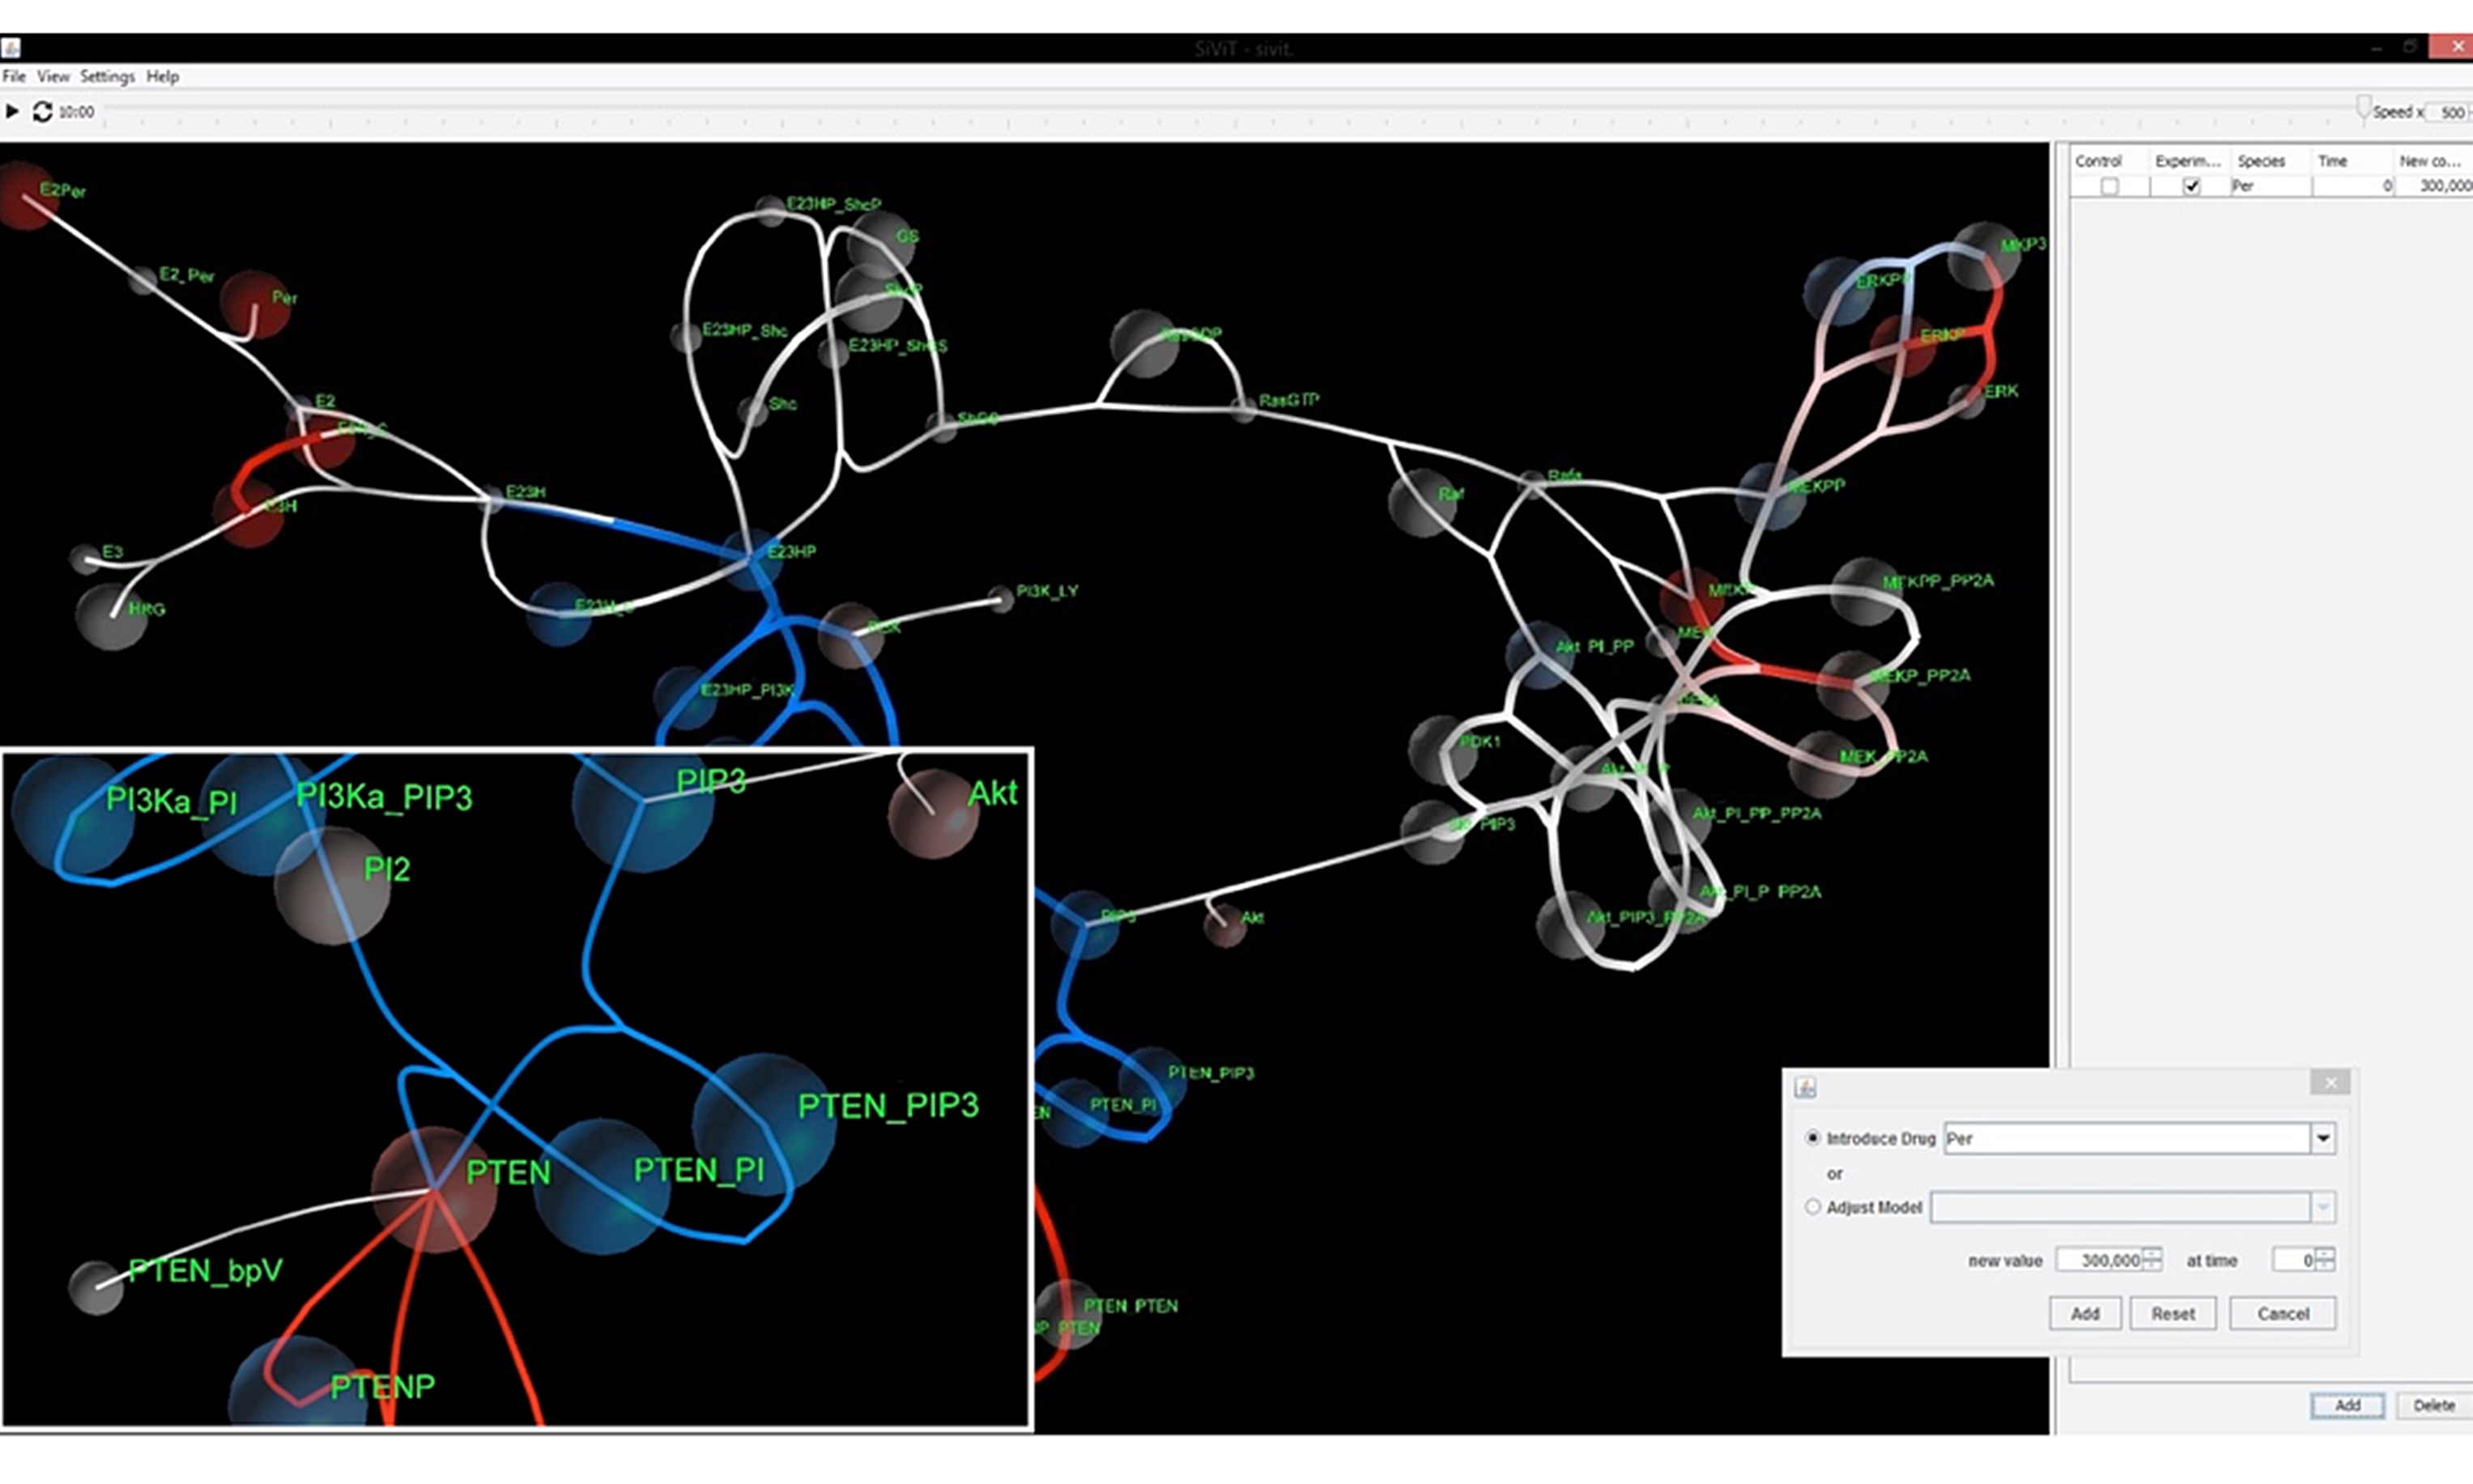Select the E23H species node
2473x1484 pixels.
490,499
